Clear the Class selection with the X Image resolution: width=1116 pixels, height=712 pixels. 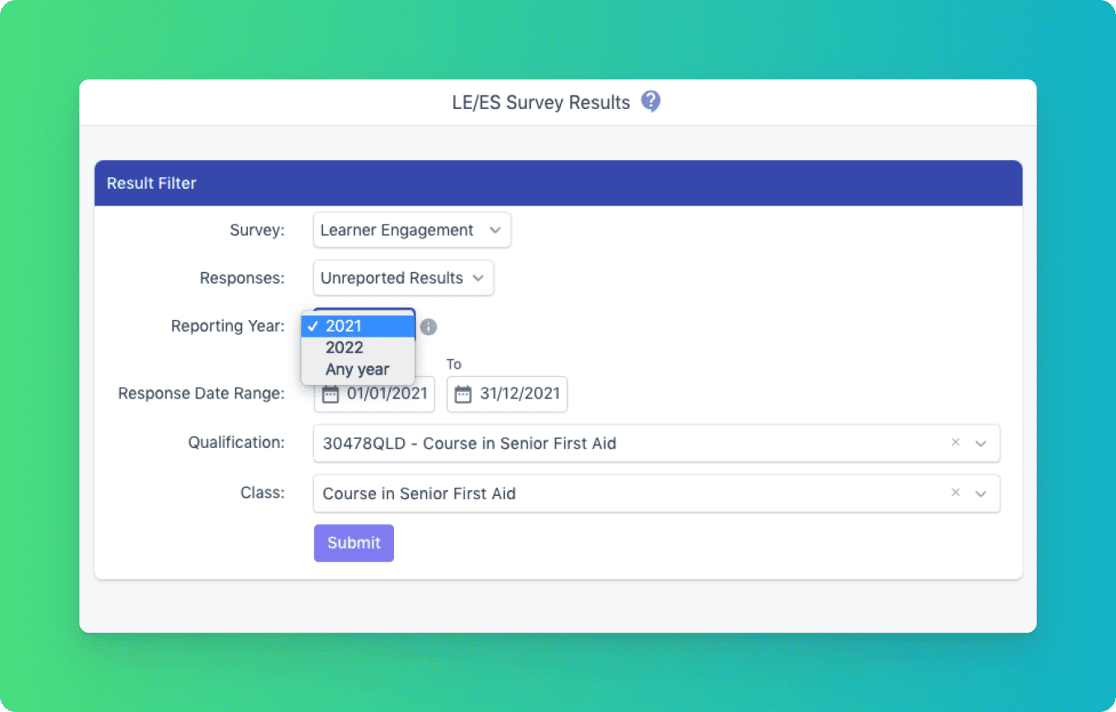pyautogui.click(x=955, y=493)
